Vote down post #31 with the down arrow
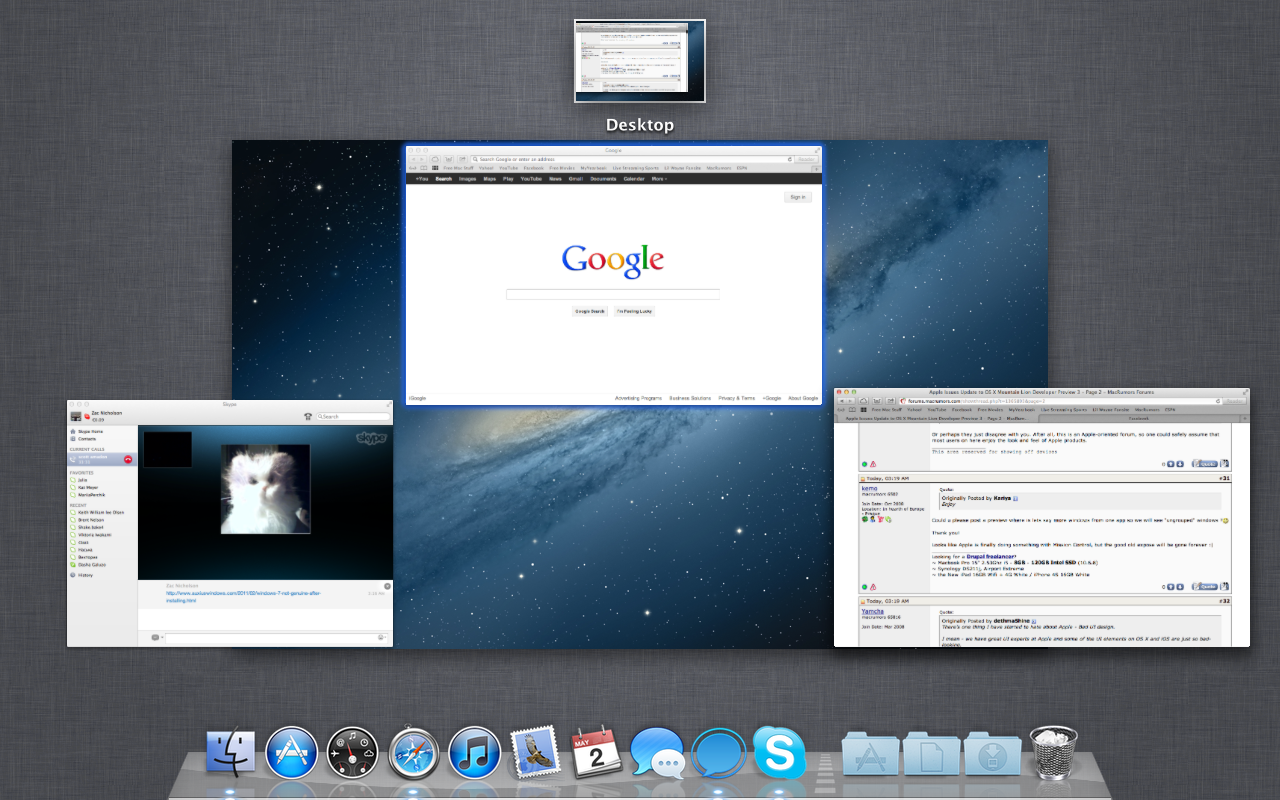 (1180, 587)
